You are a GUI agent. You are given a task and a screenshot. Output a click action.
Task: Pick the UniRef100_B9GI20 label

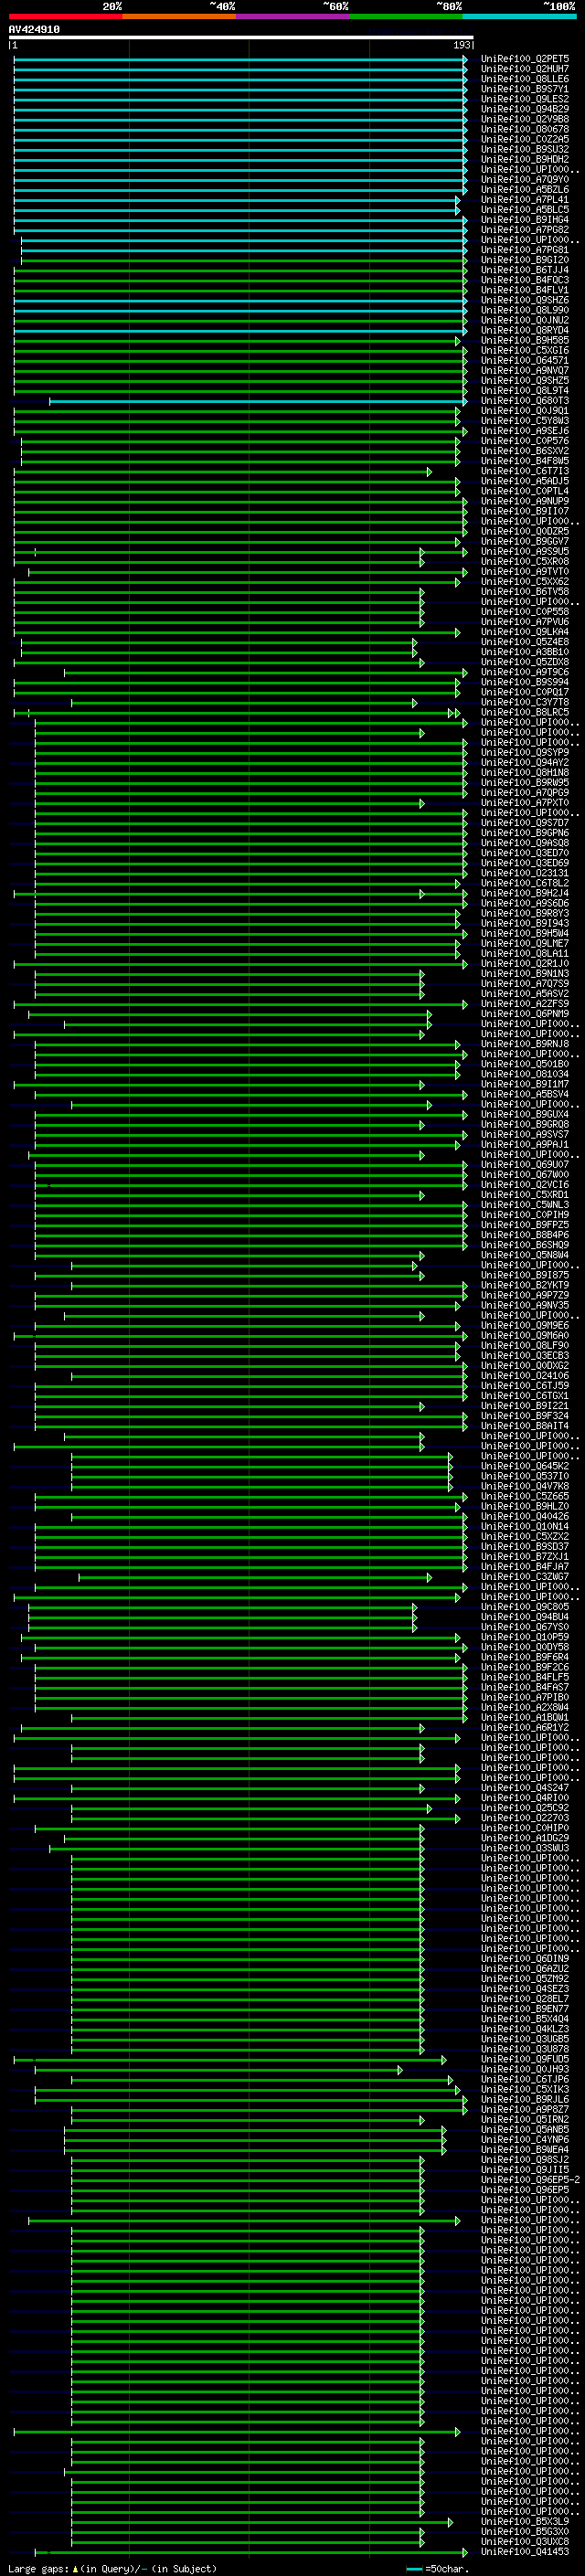click(525, 260)
